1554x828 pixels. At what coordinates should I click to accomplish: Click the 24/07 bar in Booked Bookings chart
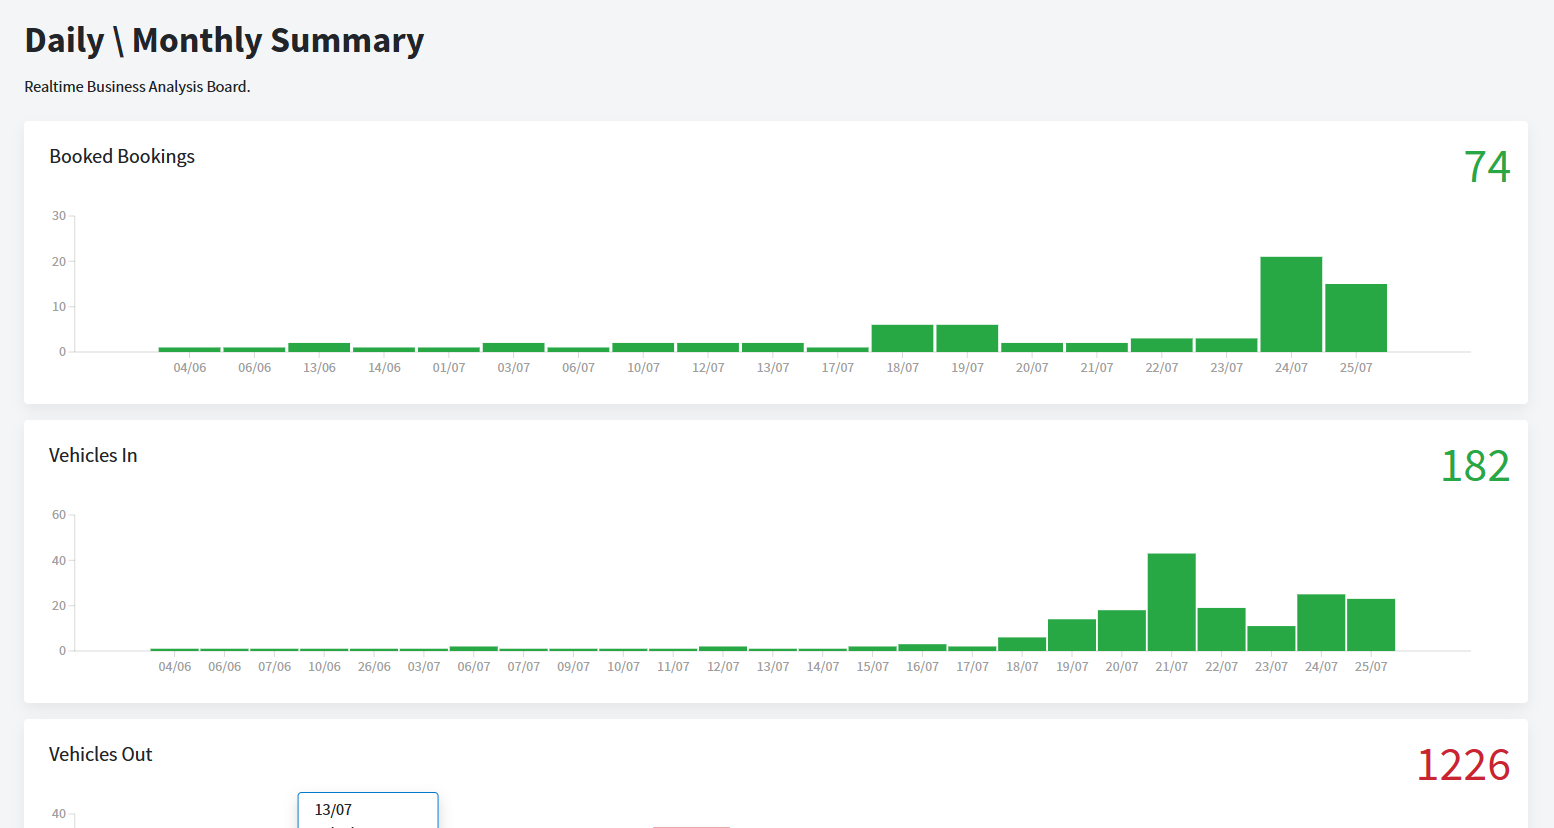coord(1290,305)
